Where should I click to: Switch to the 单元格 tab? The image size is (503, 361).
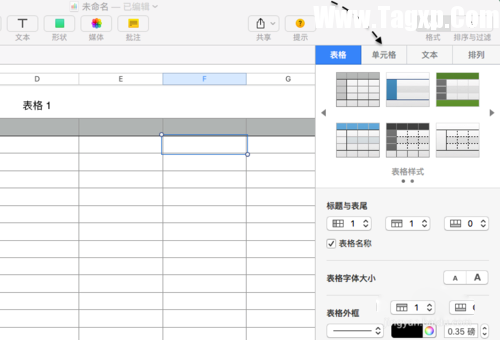pos(384,55)
